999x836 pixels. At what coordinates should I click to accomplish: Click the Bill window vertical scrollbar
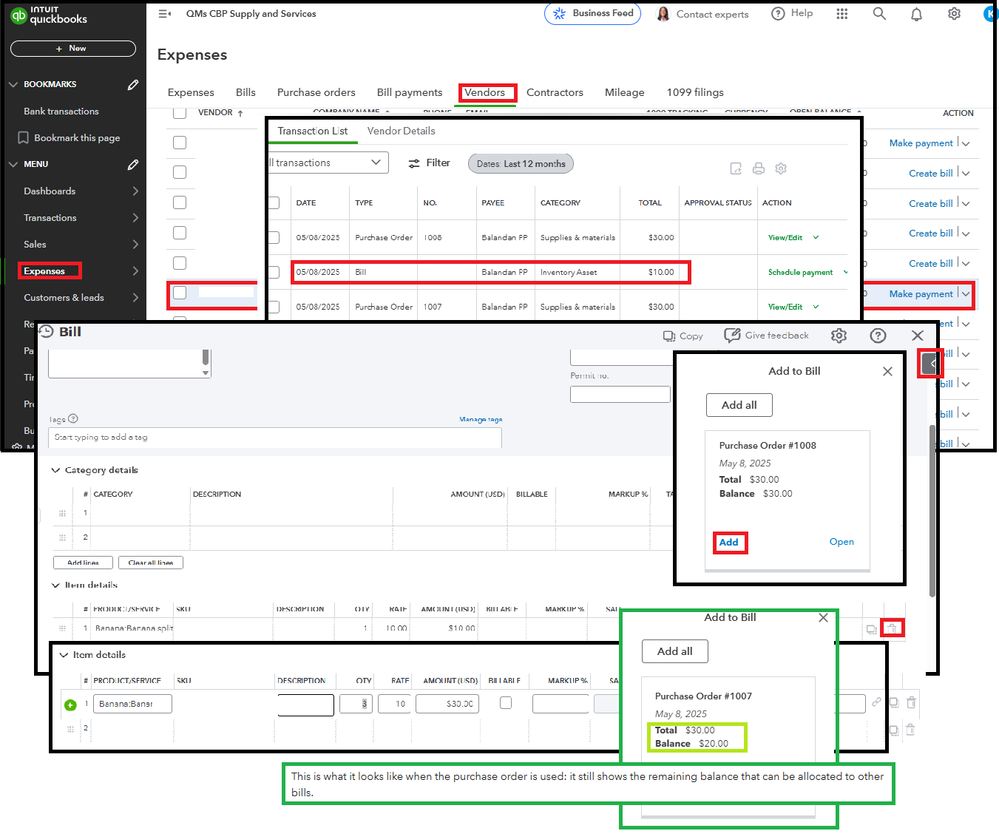[x=932, y=510]
